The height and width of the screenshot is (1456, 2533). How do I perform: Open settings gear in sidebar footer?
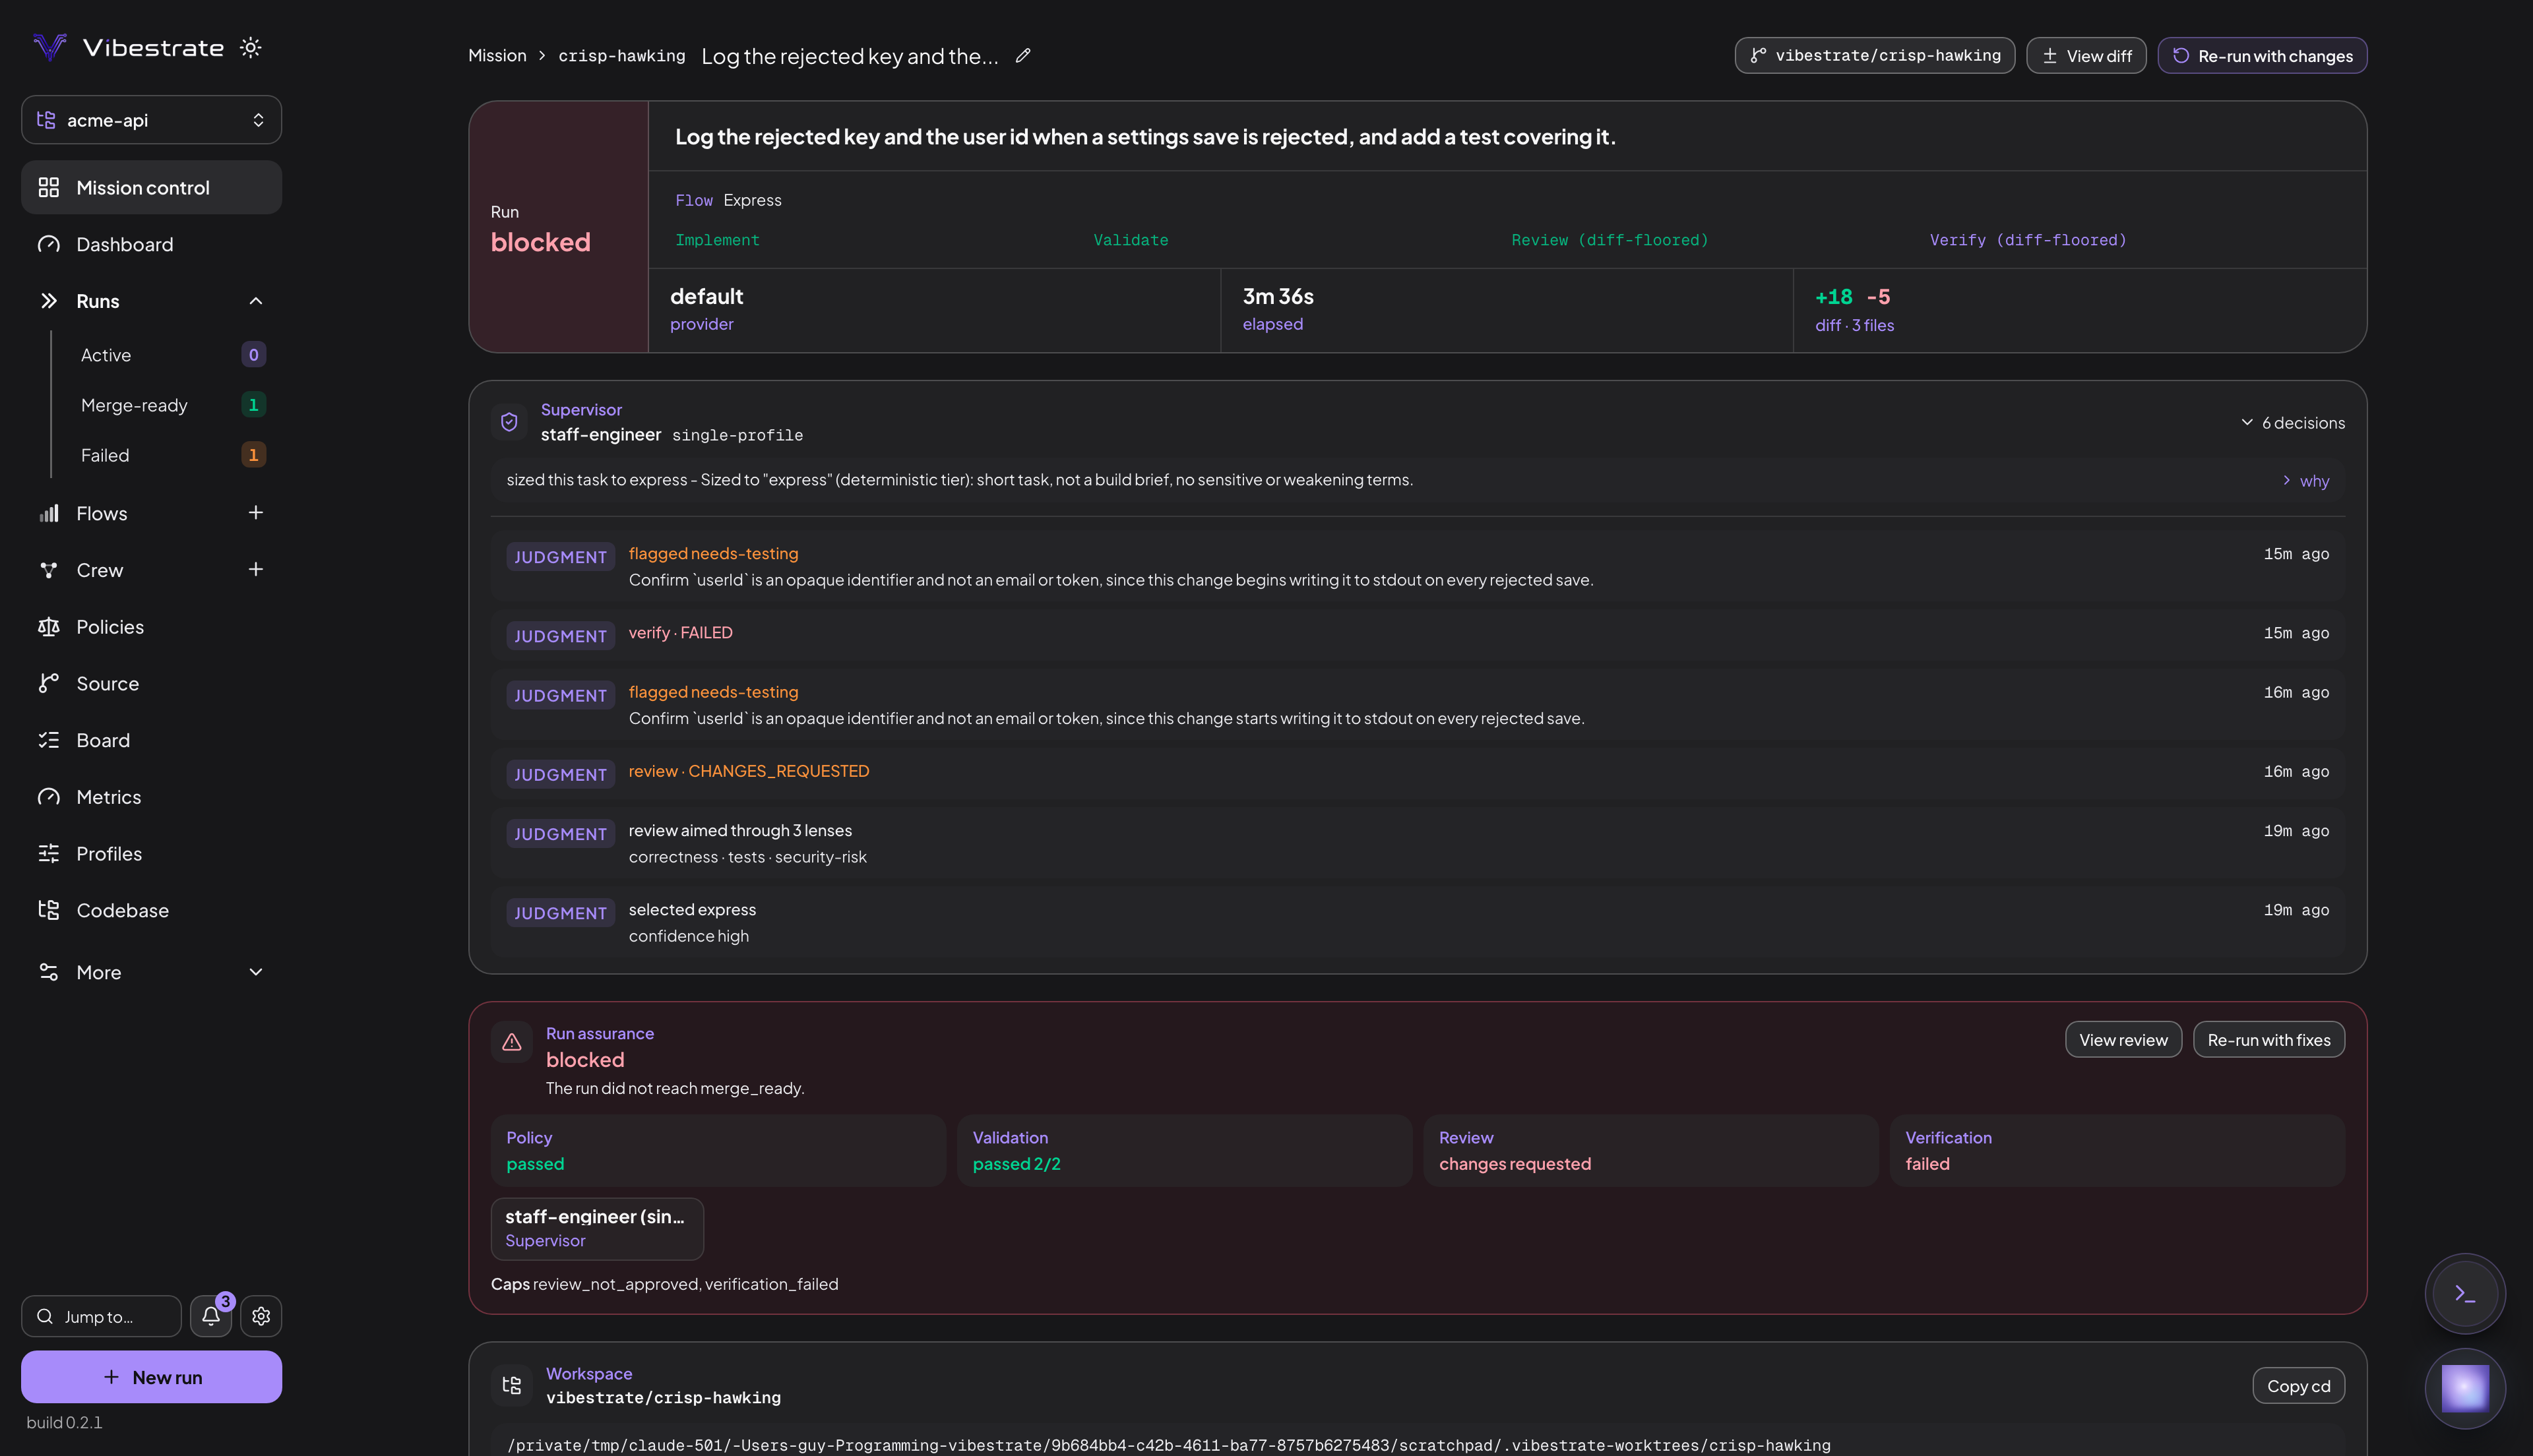(x=261, y=1317)
